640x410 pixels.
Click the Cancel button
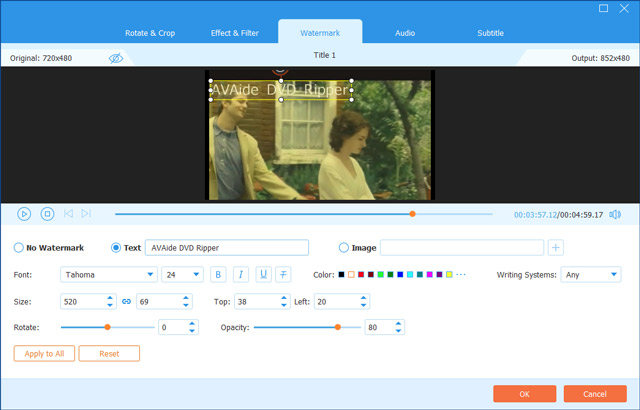tap(595, 394)
